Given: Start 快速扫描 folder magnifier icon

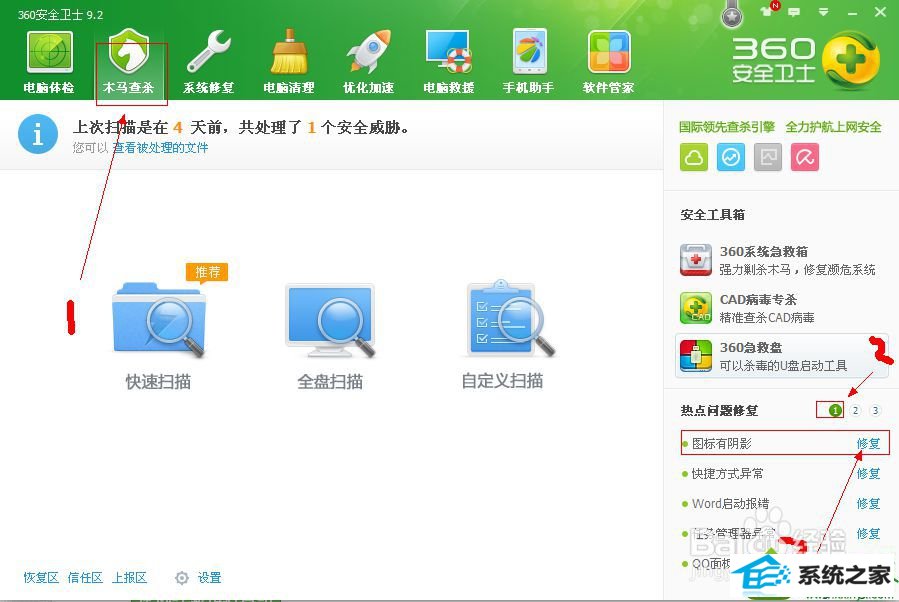Looking at the screenshot, I should 158,319.
